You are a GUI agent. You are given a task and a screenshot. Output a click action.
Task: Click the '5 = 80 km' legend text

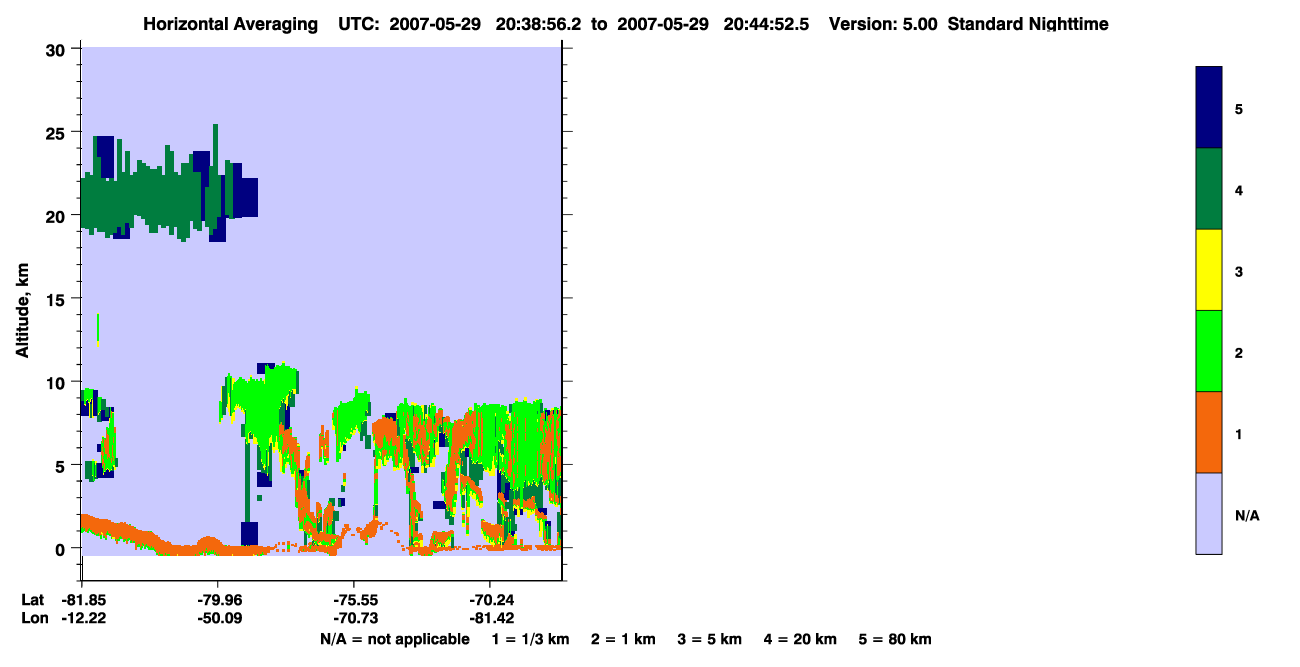tap(895, 639)
